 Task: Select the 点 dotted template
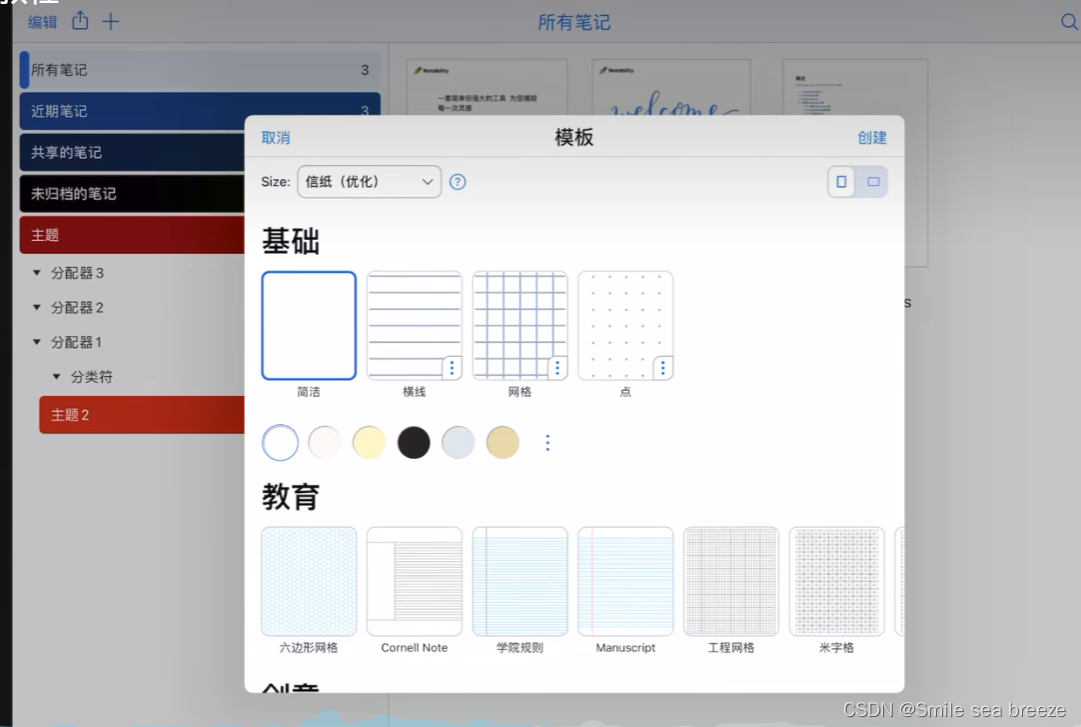tap(625, 325)
